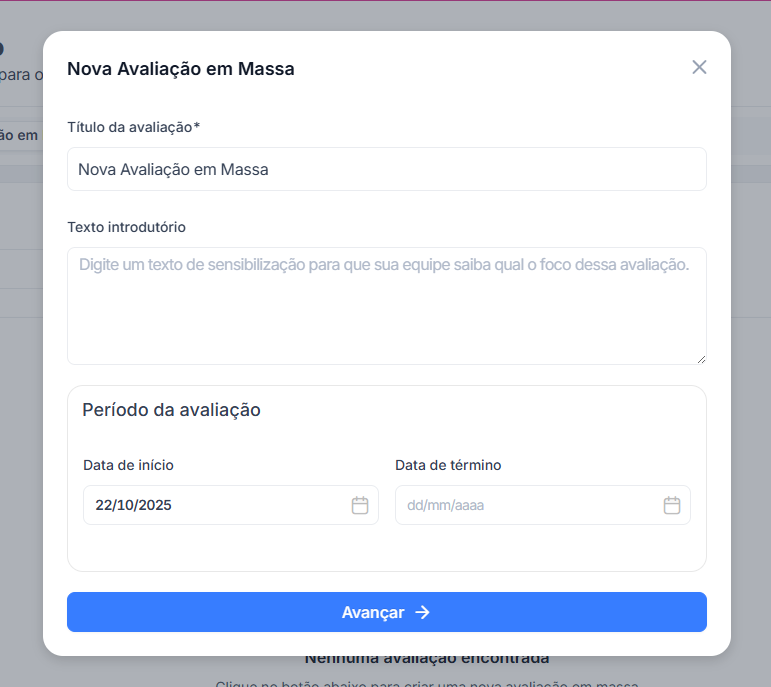
Task: Click the Texto introdutório label
Action: 126,227
